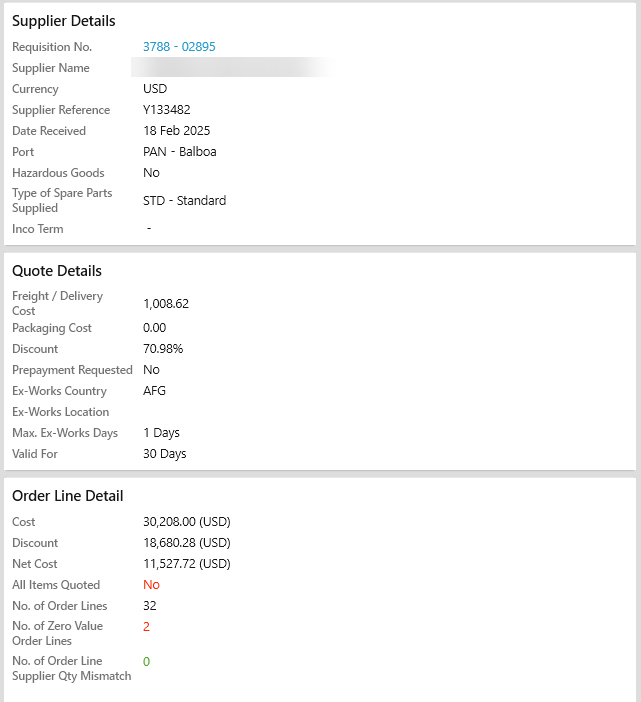This screenshot has height=702, width=641.
Task: Select the number of order lines 32
Action: [x=150, y=606]
